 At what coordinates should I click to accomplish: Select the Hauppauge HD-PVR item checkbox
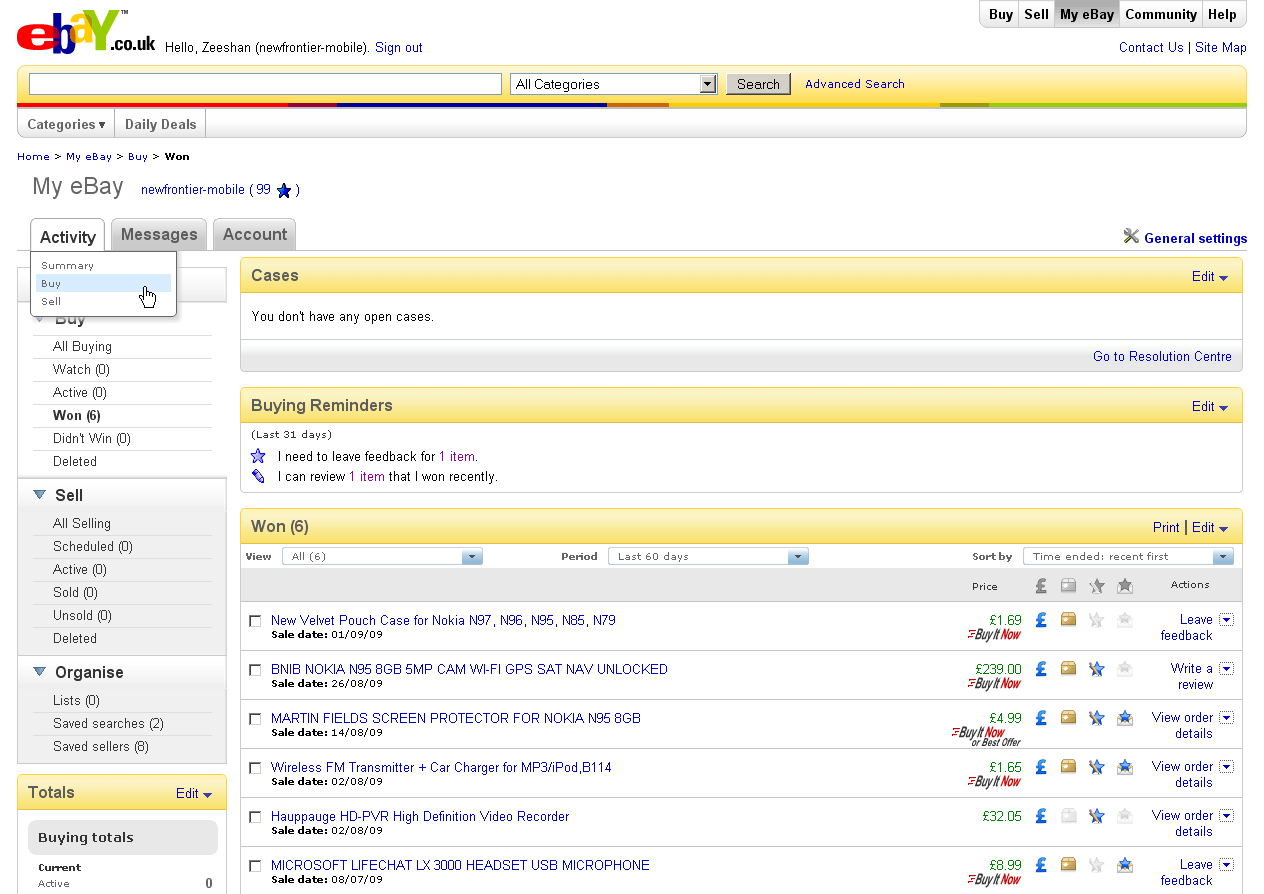click(x=255, y=817)
